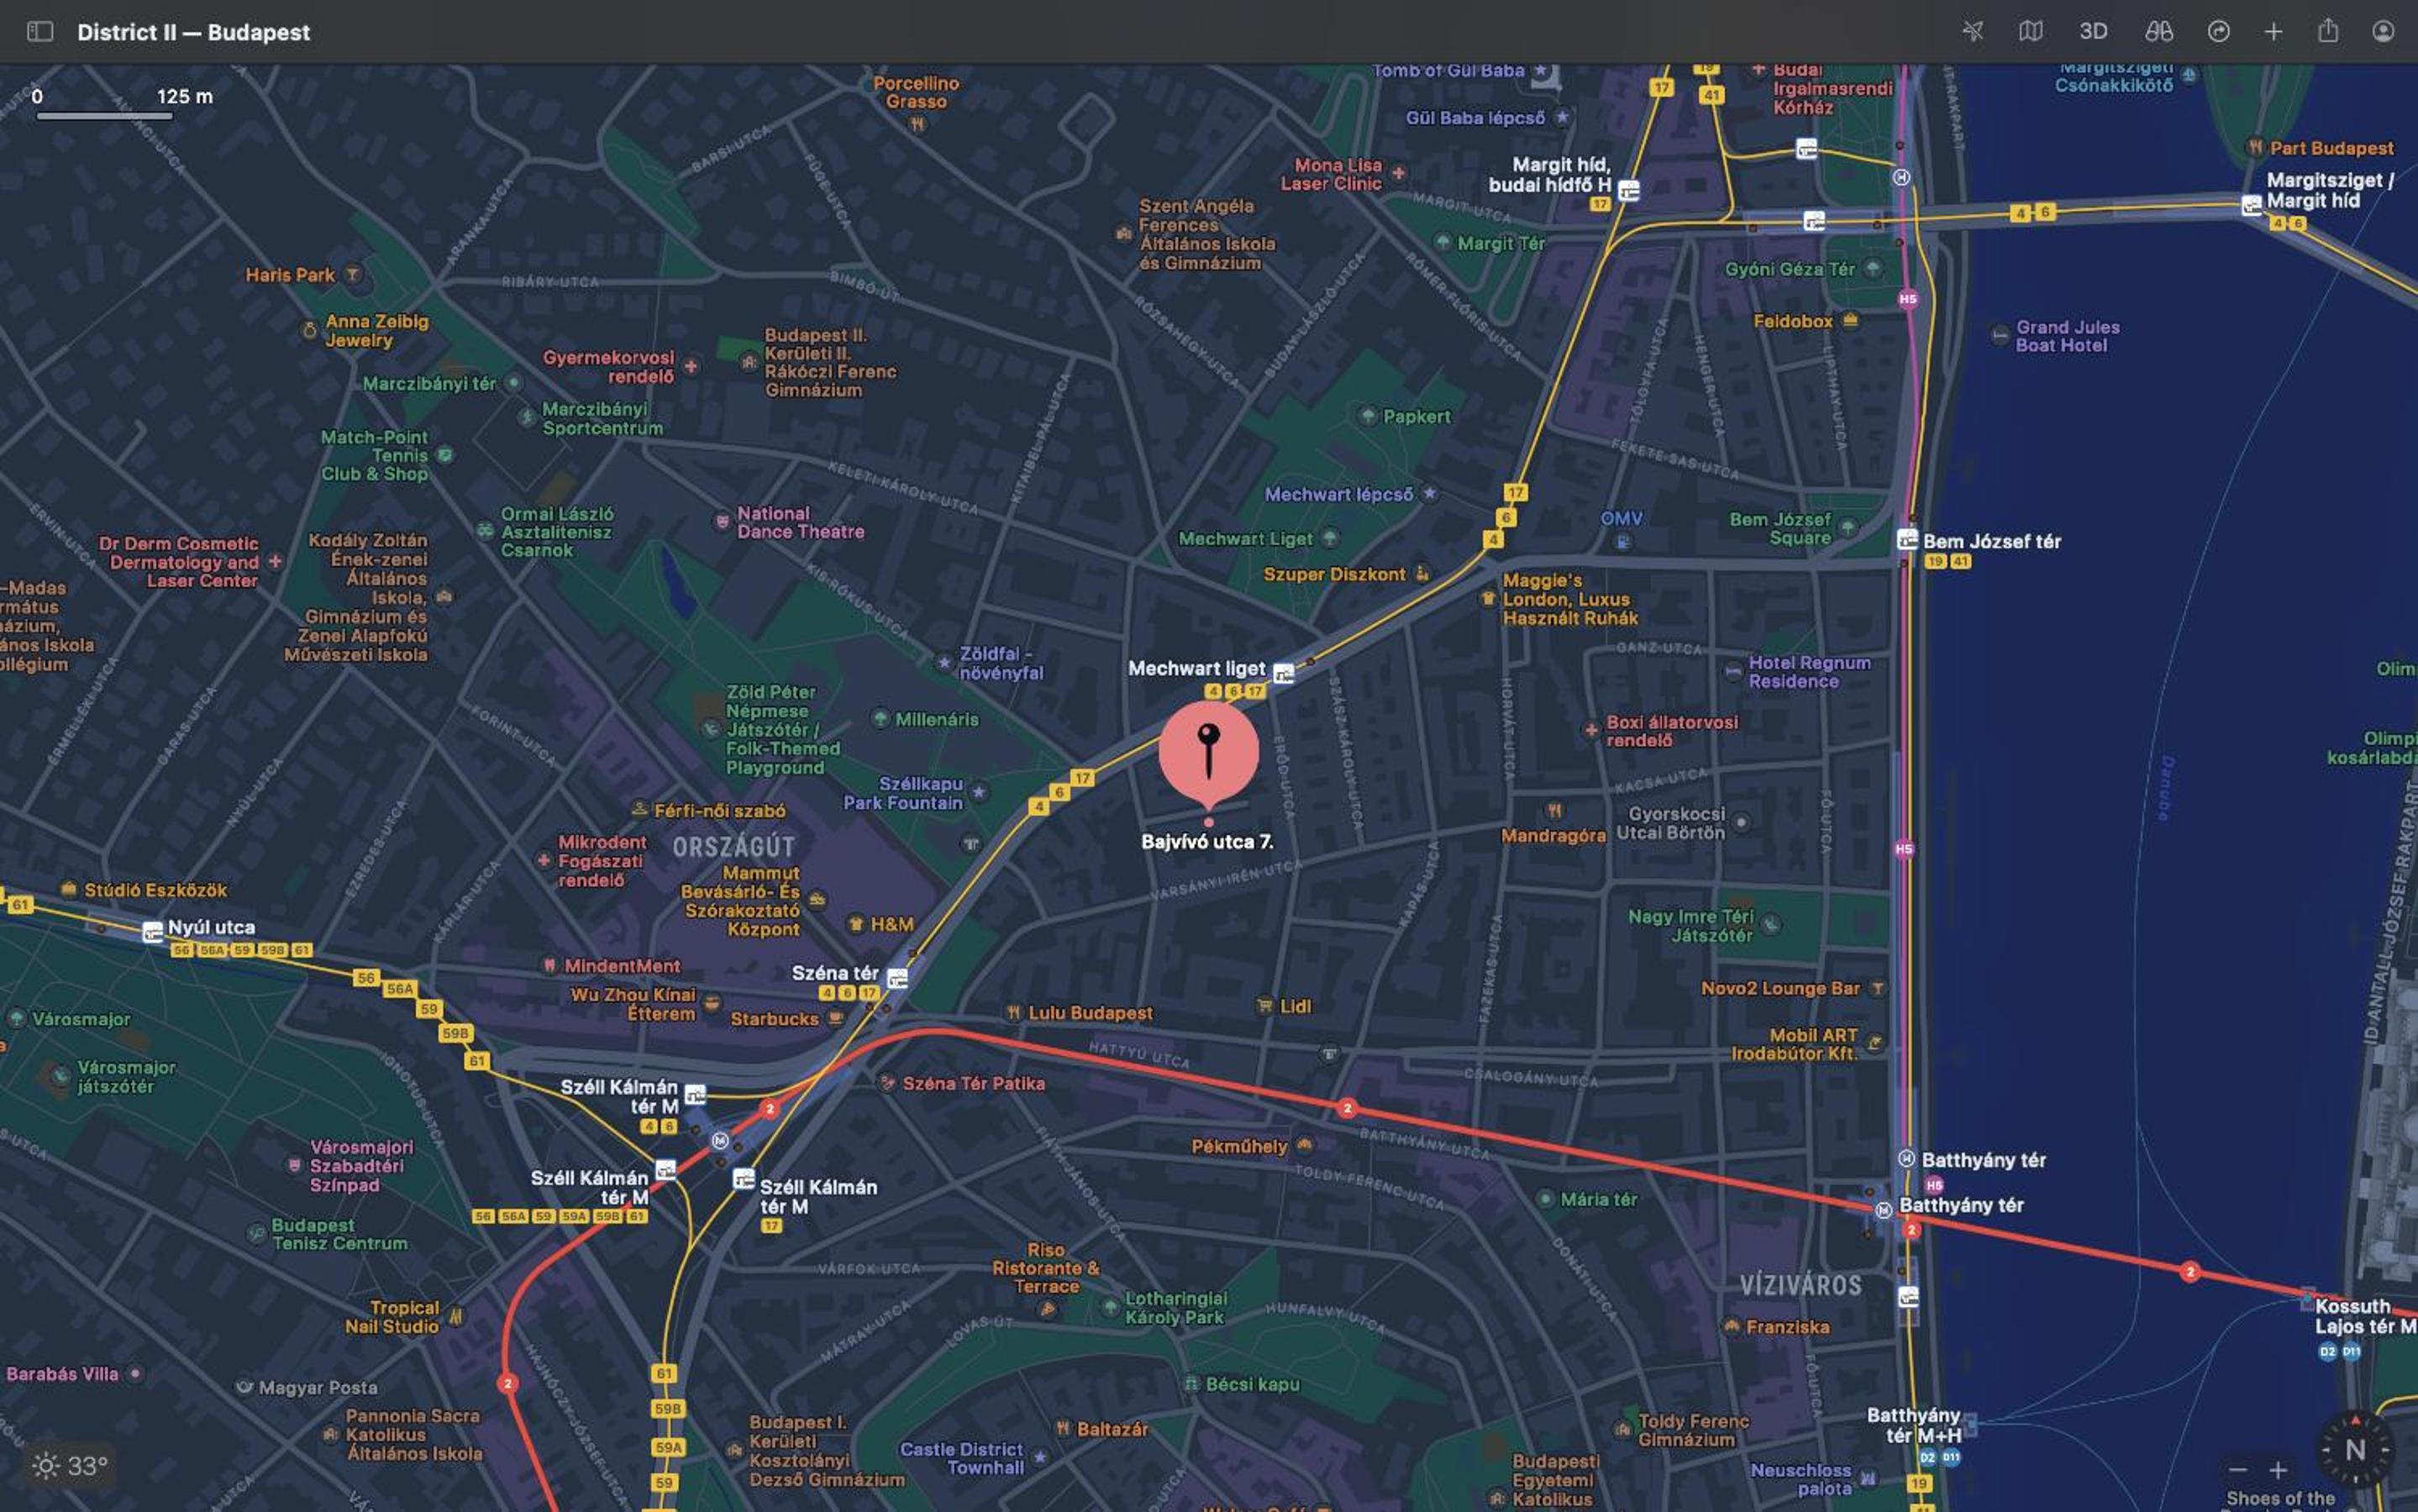Select the red pin at Bajvívó utca 7.

click(x=1209, y=752)
